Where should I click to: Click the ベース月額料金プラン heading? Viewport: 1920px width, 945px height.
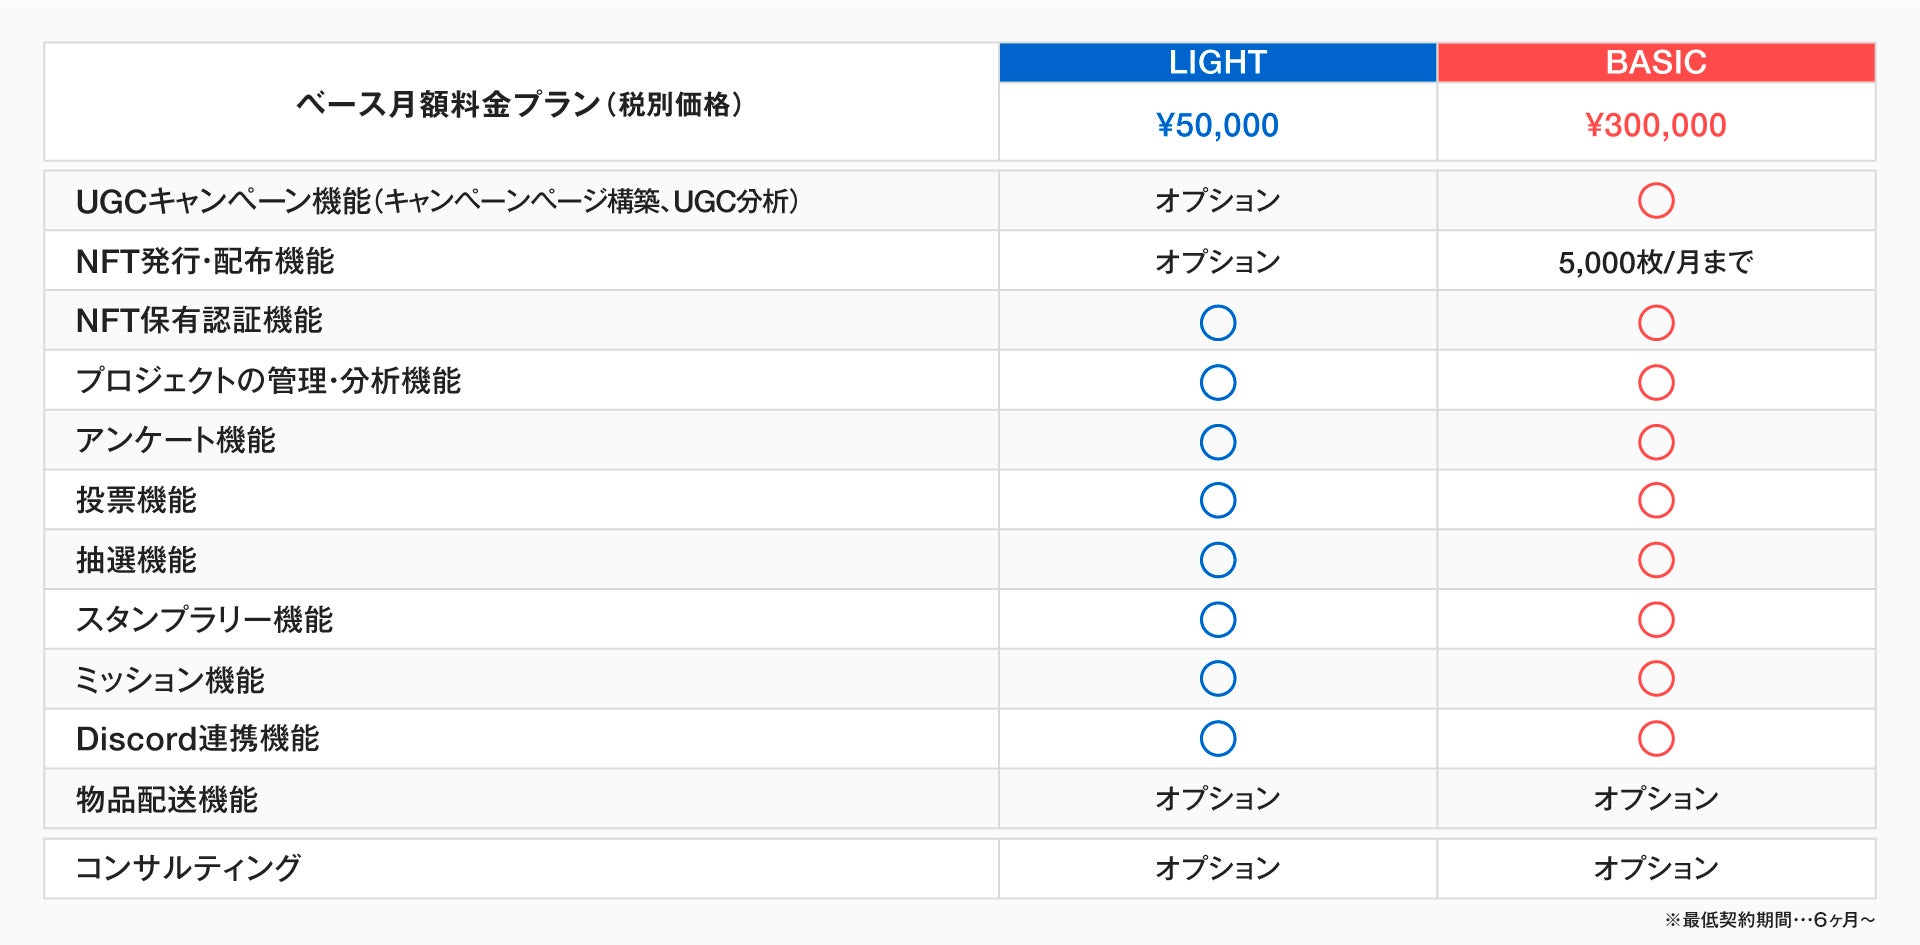(x=519, y=104)
